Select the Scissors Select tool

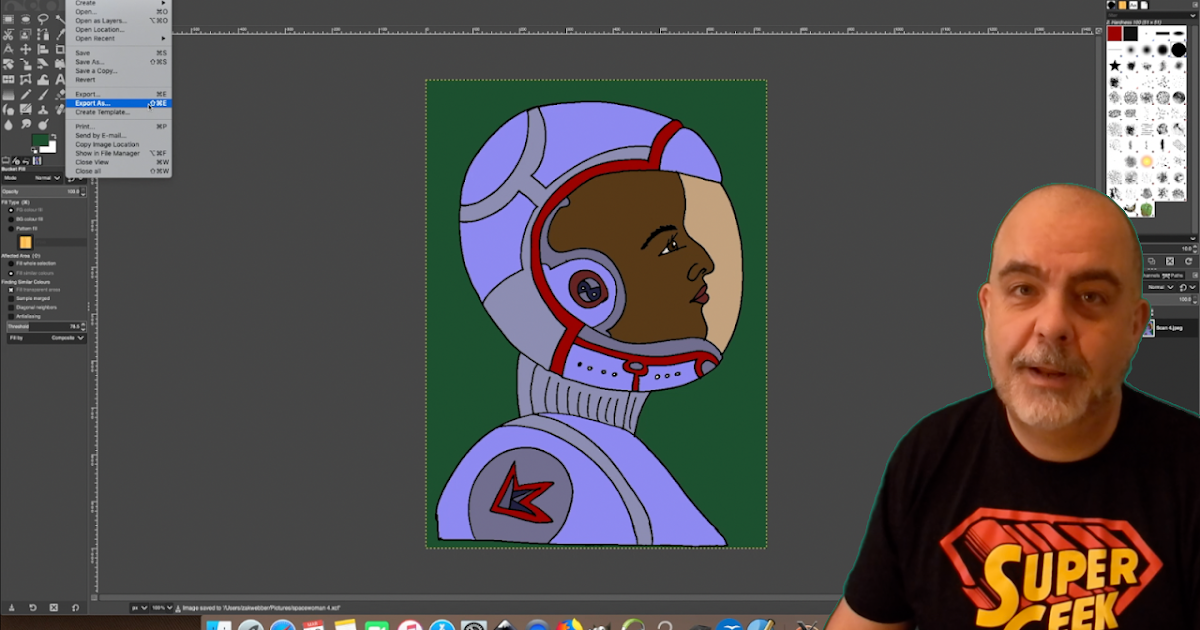click(x=8, y=35)
